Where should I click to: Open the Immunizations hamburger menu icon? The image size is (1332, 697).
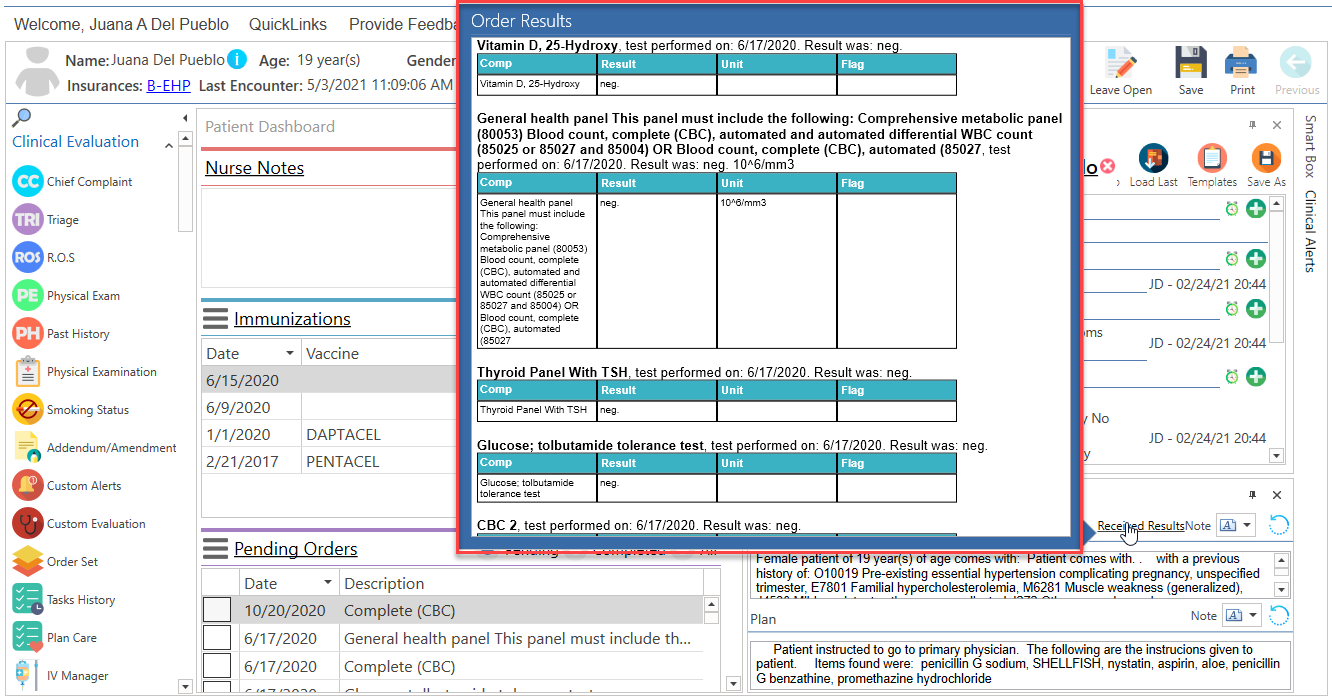click(x=215, y=319)
